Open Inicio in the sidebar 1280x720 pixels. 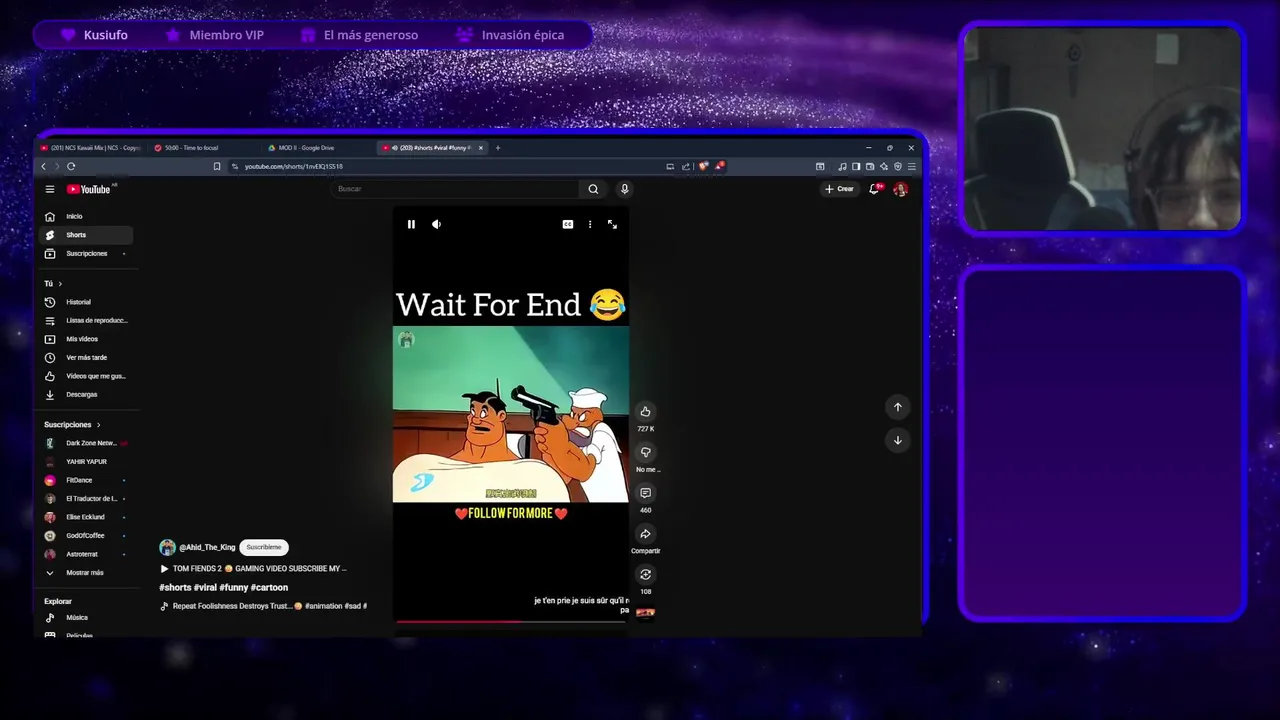coord(86,216)
